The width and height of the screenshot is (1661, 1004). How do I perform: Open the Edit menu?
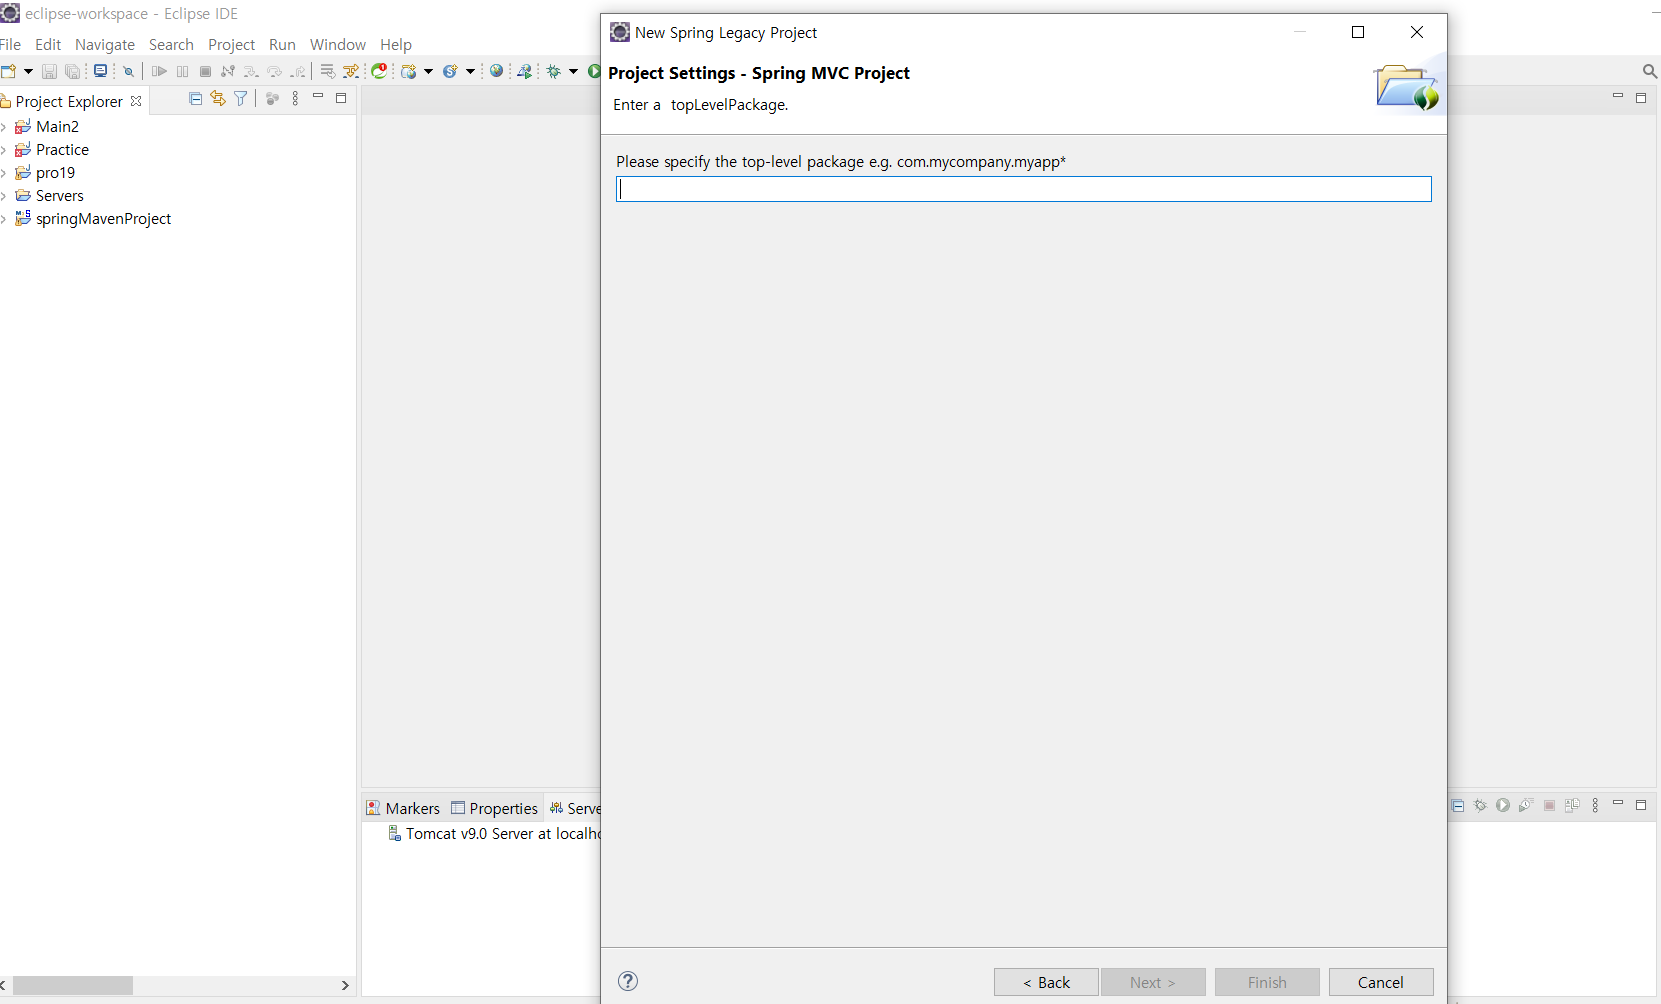(x=48, y=44)
